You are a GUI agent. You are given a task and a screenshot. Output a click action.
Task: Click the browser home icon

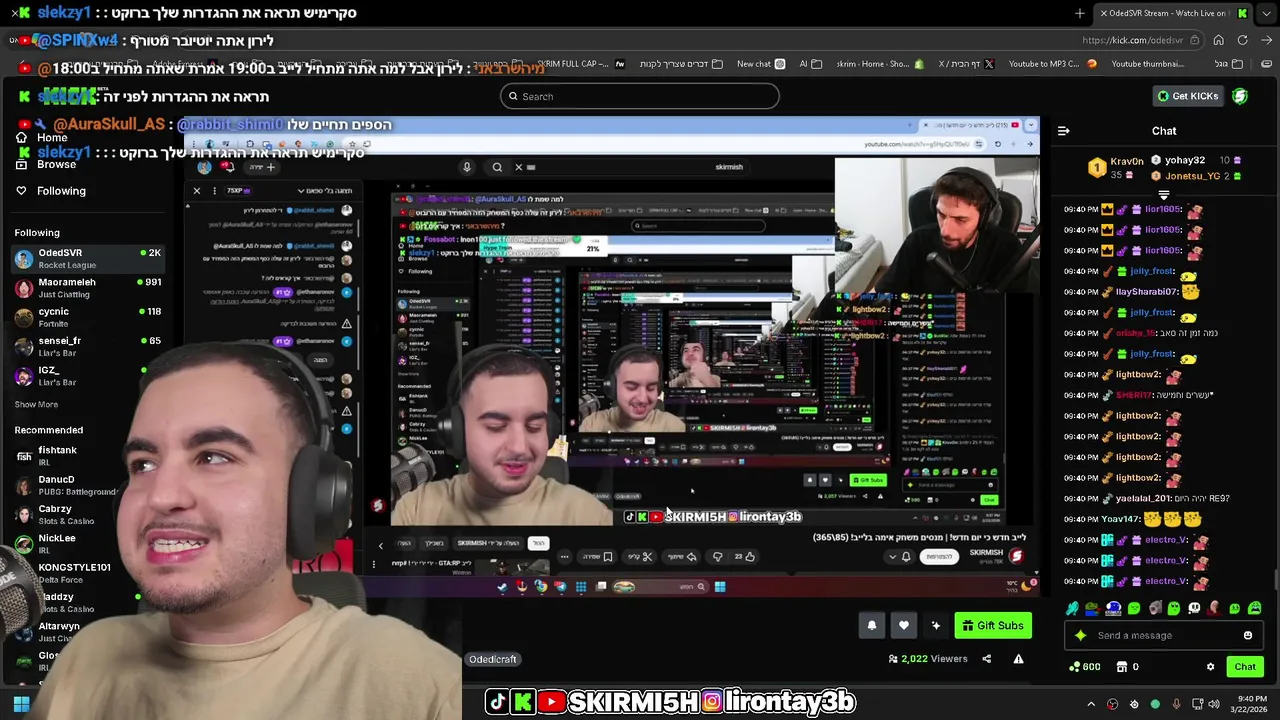pos(1218,40)
